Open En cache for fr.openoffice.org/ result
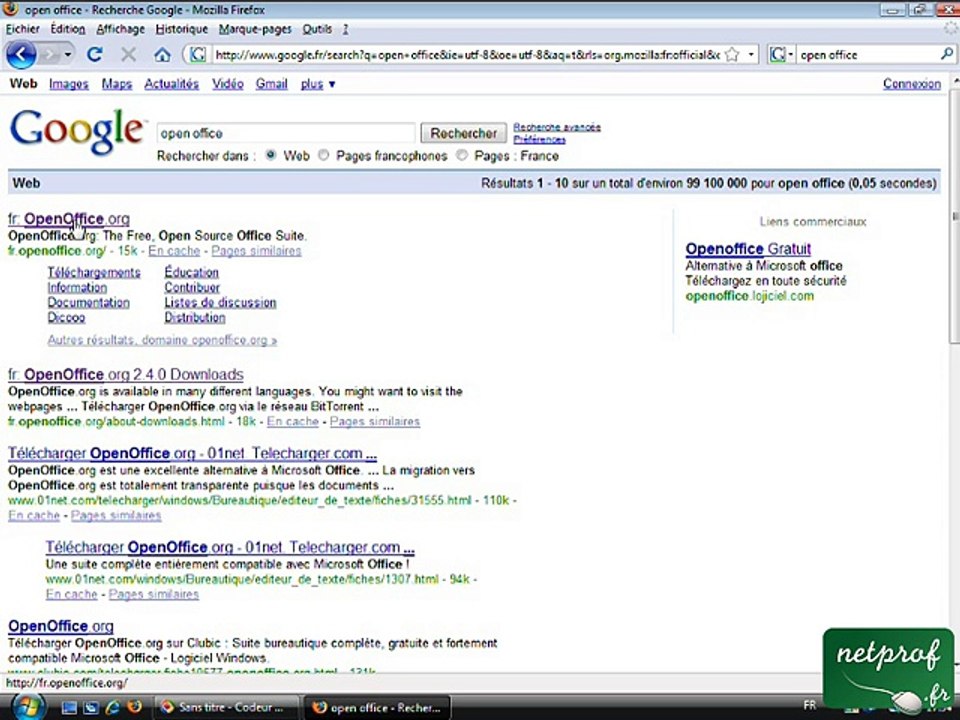 (174, 251)
